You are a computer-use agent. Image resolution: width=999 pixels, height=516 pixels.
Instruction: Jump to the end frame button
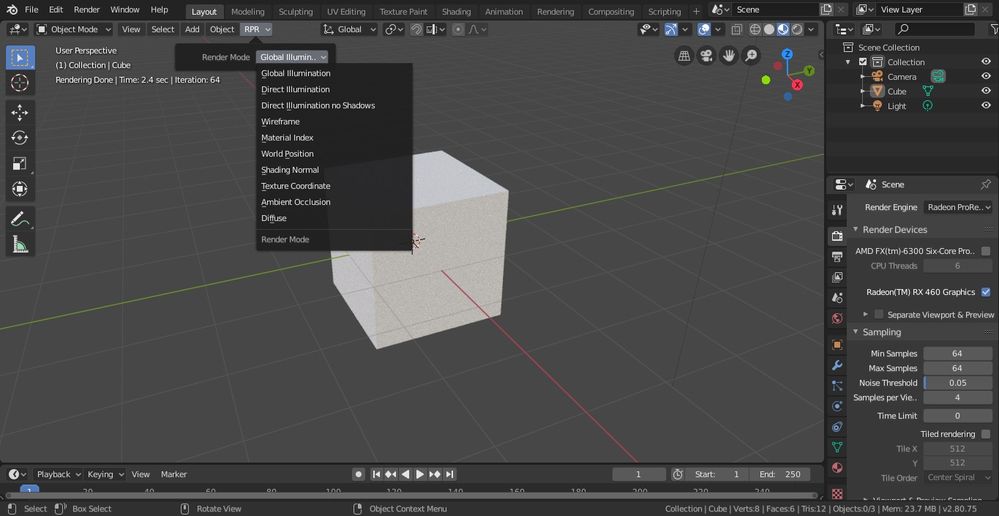(x=449, y=474)
